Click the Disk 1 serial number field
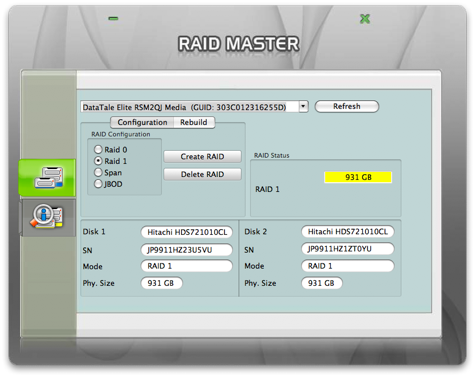The width and height of the screenshot is (475, 377). tap(187, 250)
